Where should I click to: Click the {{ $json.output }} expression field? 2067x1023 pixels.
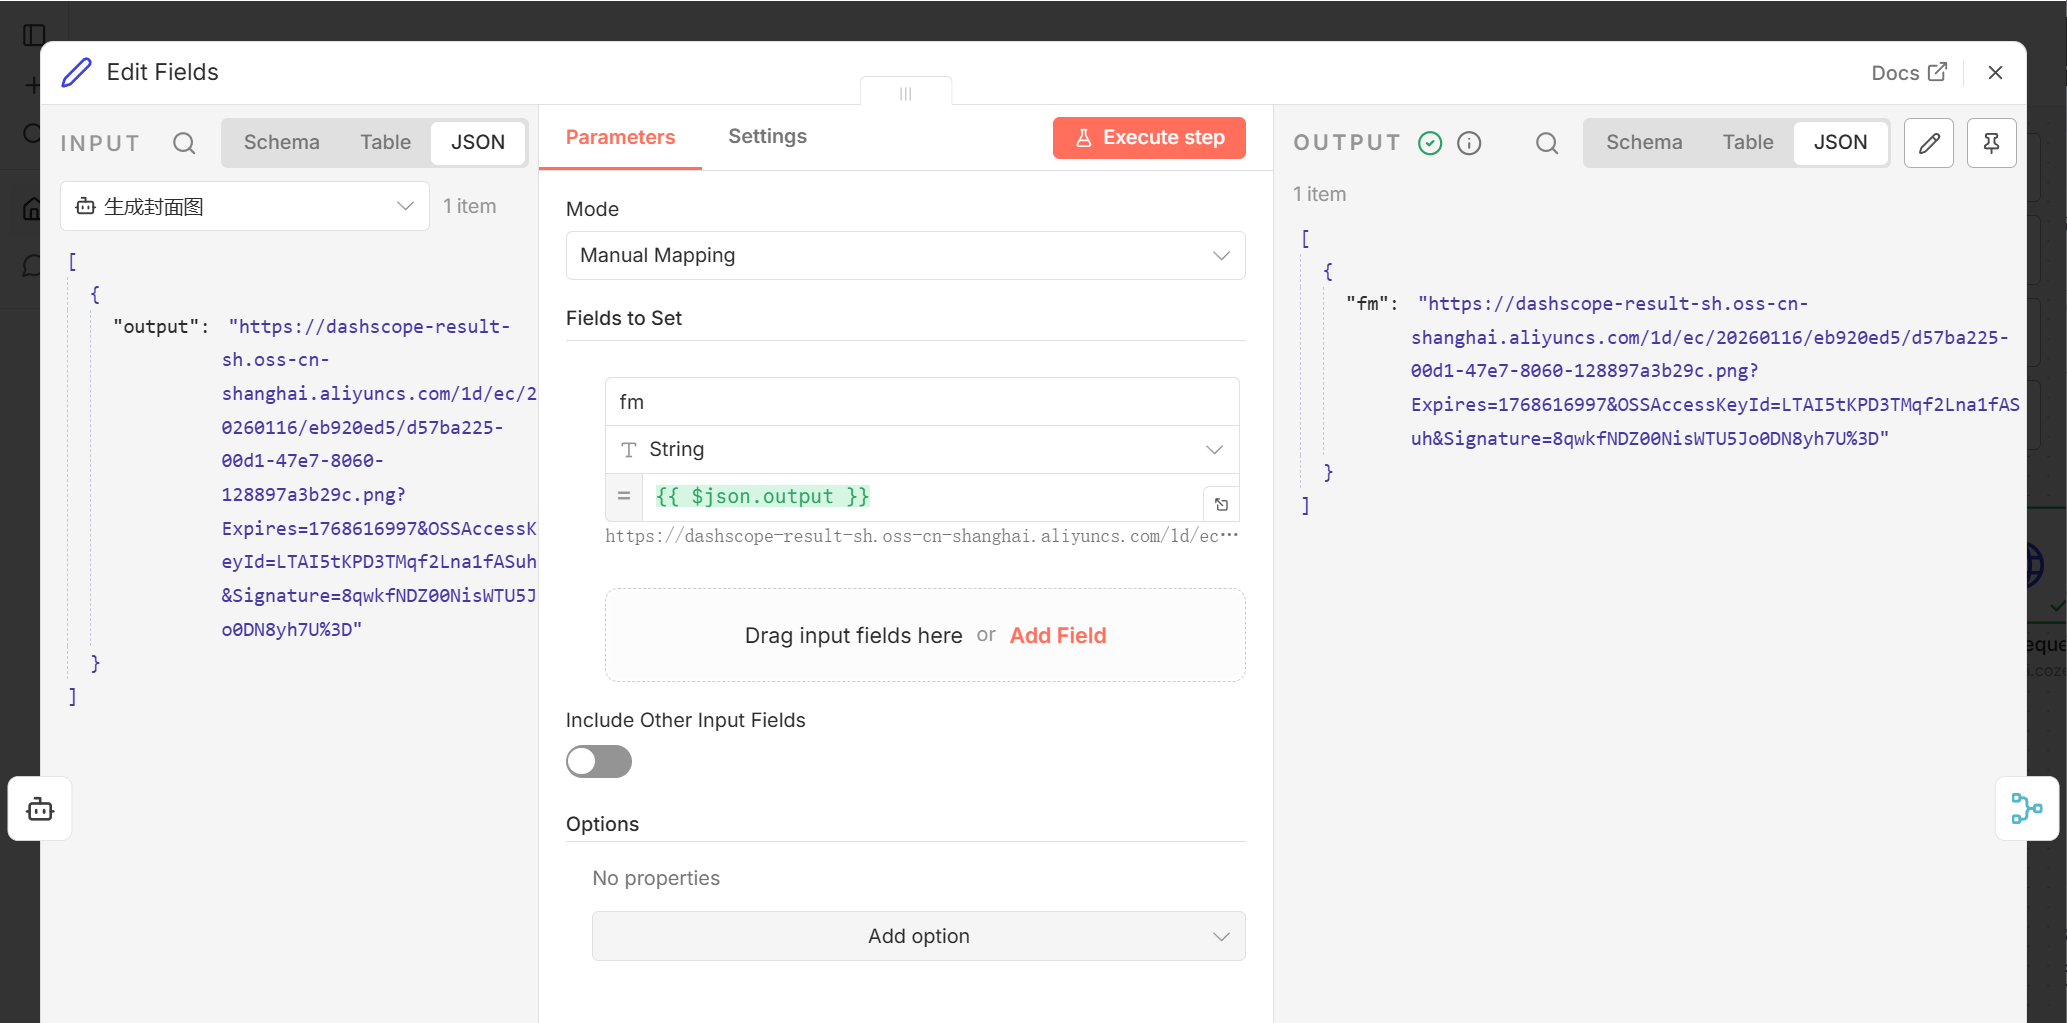pos(922,497)
